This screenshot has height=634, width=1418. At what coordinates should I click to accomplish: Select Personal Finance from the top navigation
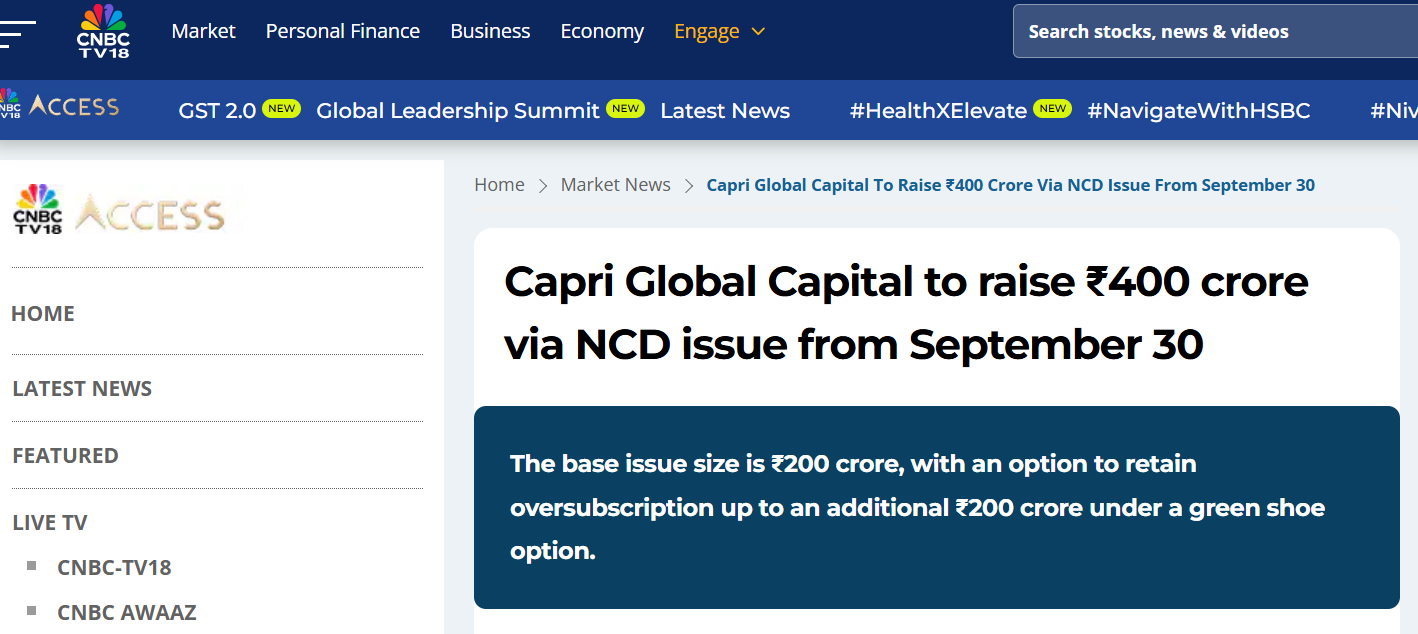coord(343,31)
